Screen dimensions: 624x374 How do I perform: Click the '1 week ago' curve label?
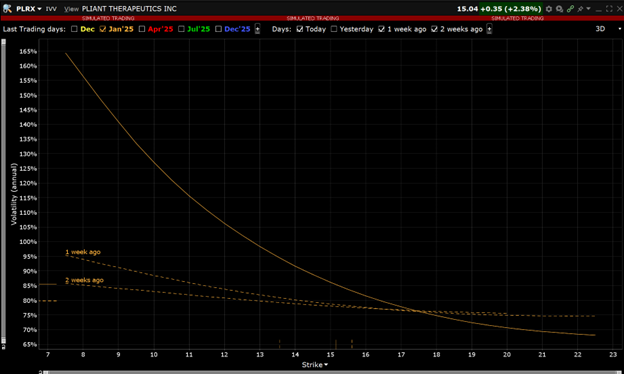coord(83,252)
